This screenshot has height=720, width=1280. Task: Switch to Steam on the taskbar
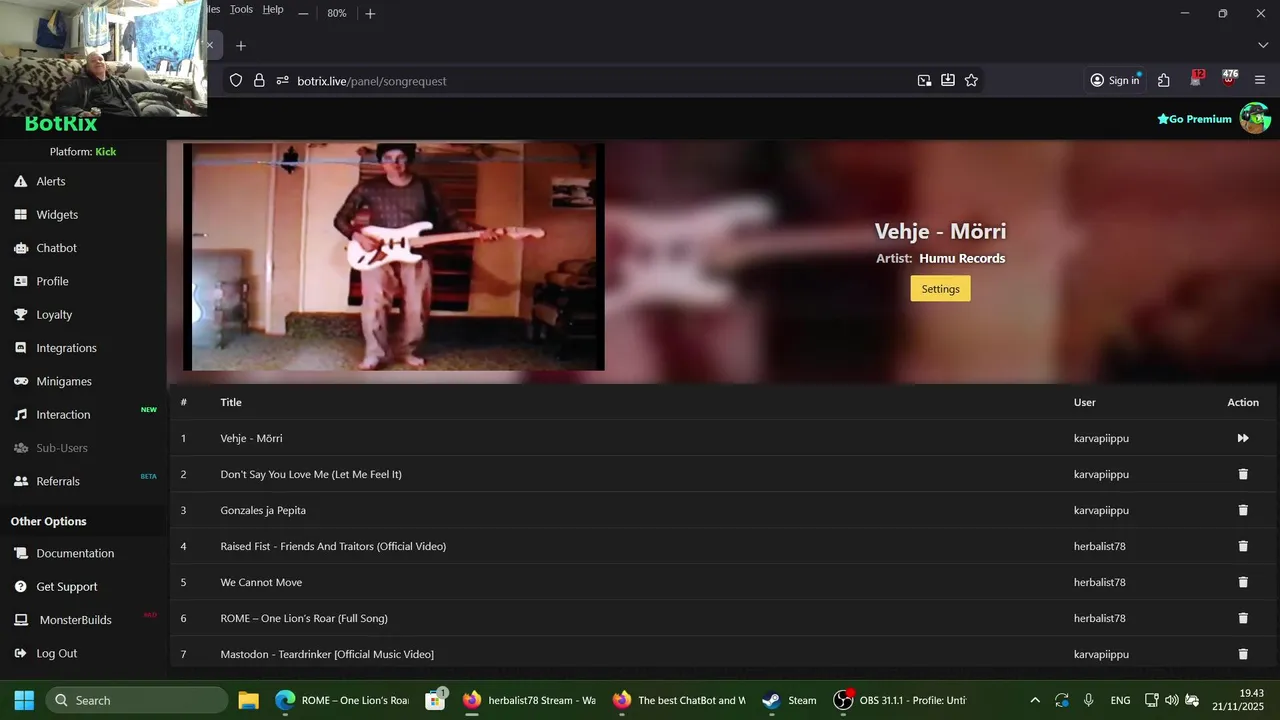pyautogui.click(x=790, y=700)
